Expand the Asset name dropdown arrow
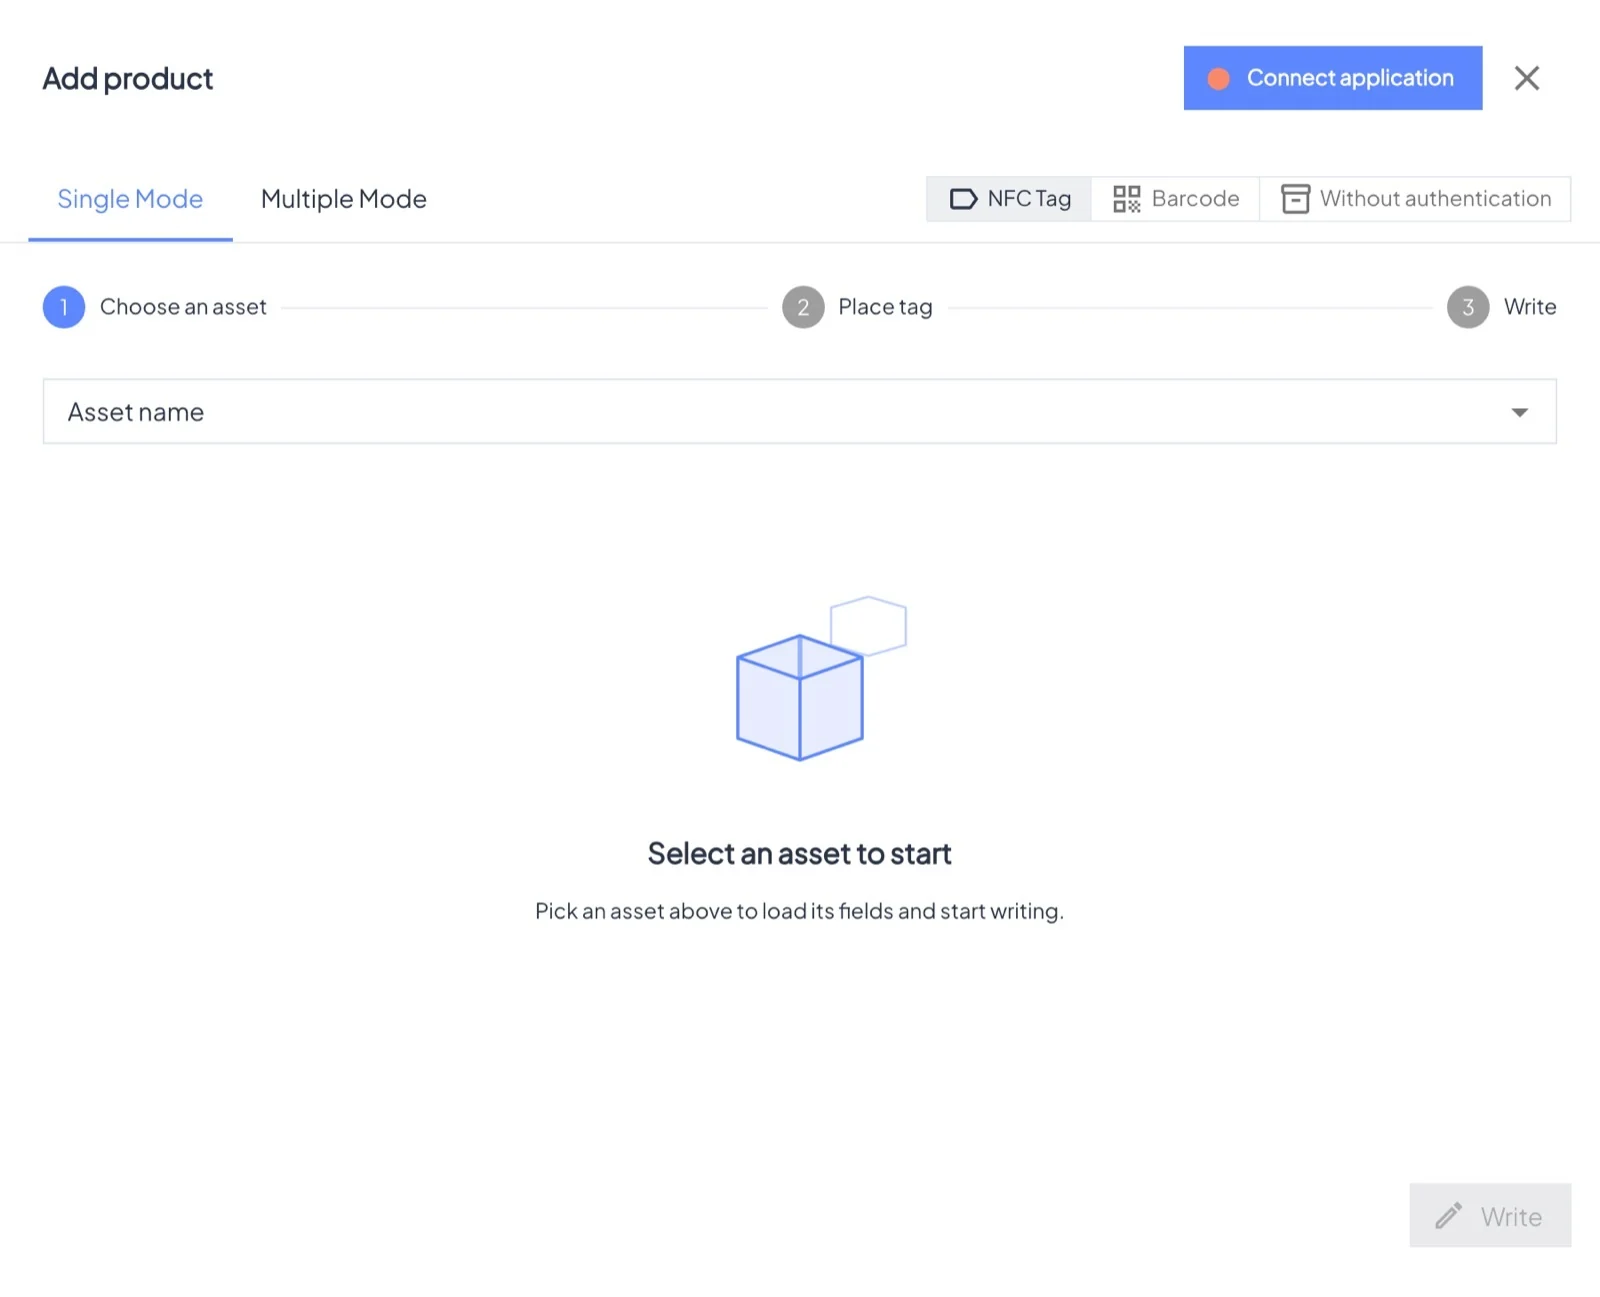 click(1519, 412)
